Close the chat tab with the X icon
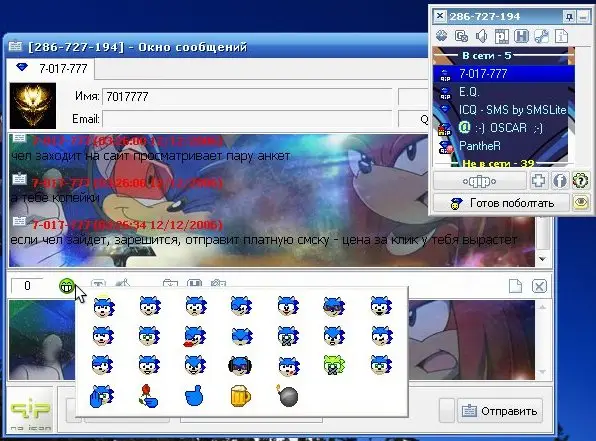 [x=539, y=286]
